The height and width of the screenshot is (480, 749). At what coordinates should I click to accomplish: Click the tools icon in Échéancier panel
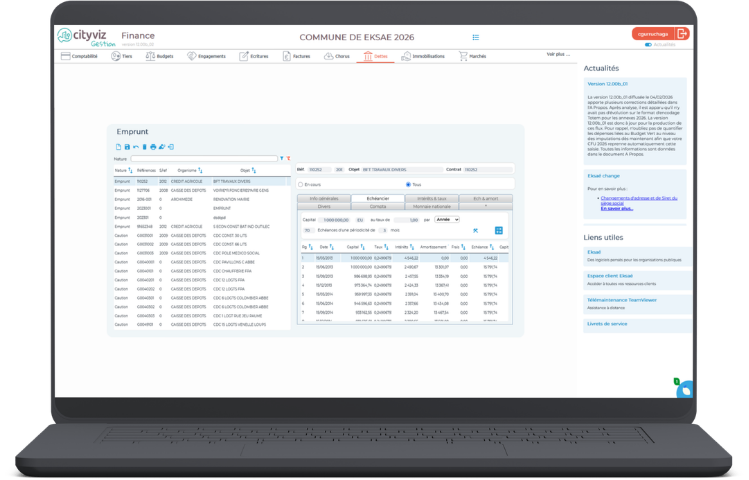point(476,231)
